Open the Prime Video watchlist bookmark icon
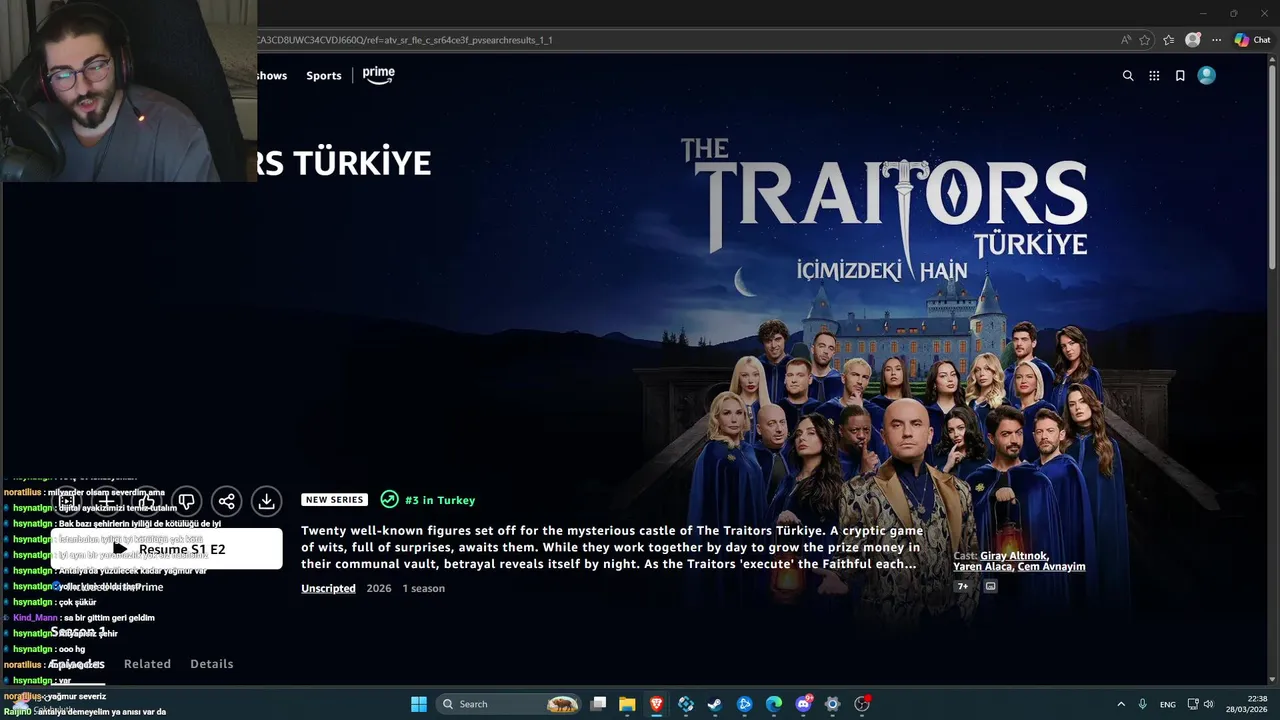 tap(1180, 76)
